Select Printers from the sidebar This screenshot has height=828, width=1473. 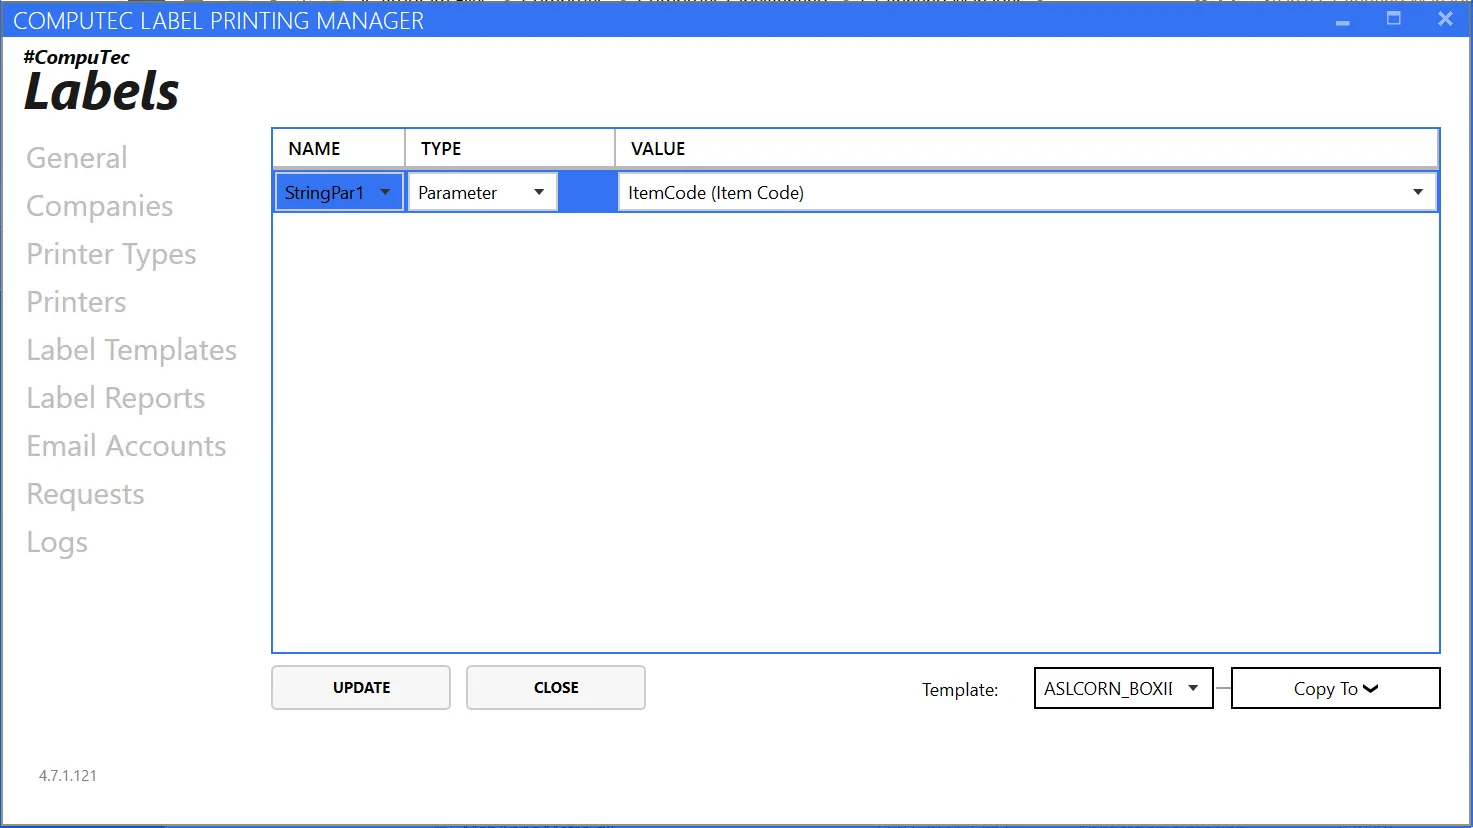76,302
